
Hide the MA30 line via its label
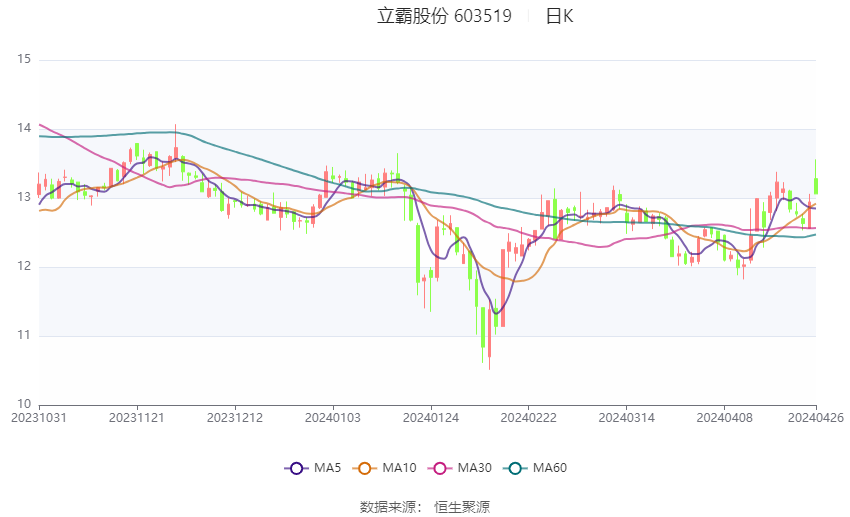tap(474, 468)
